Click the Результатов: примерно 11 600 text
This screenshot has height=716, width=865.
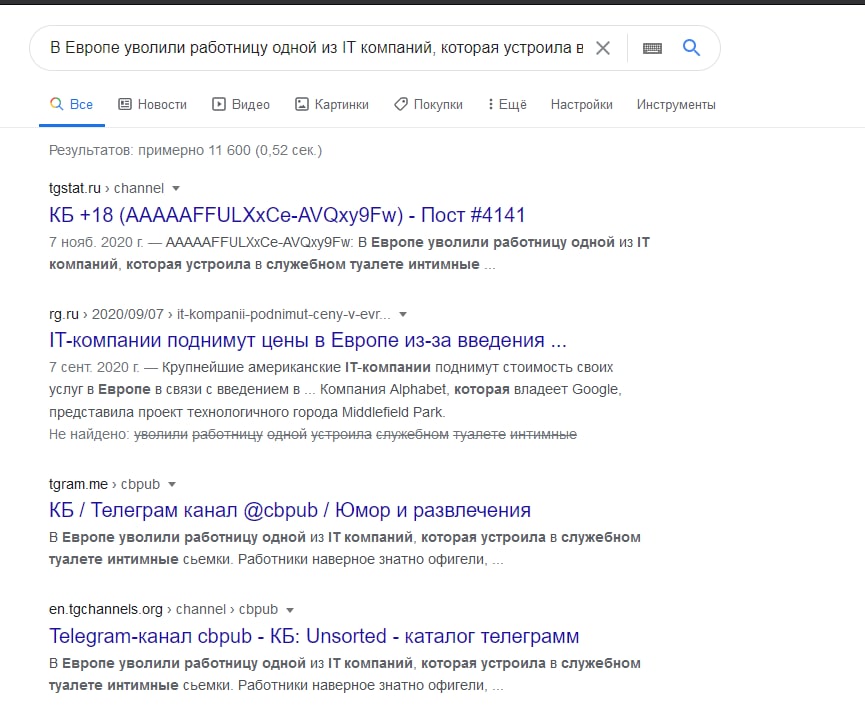click(185, 150)
